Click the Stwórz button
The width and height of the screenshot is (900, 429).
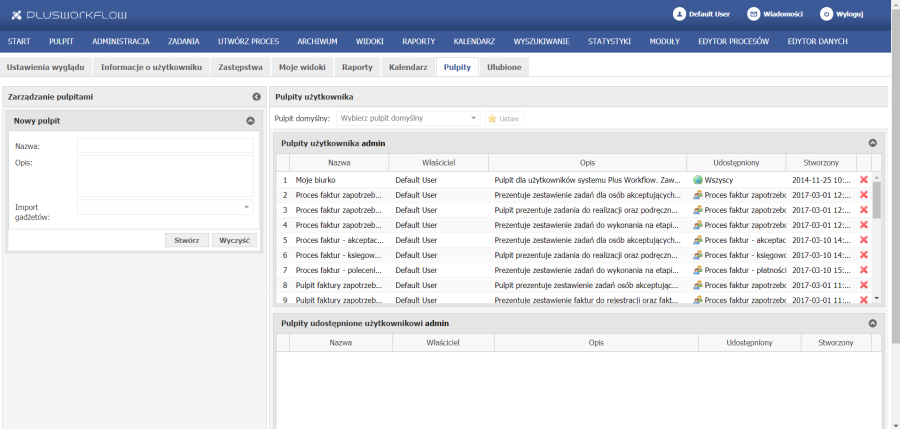186,240
